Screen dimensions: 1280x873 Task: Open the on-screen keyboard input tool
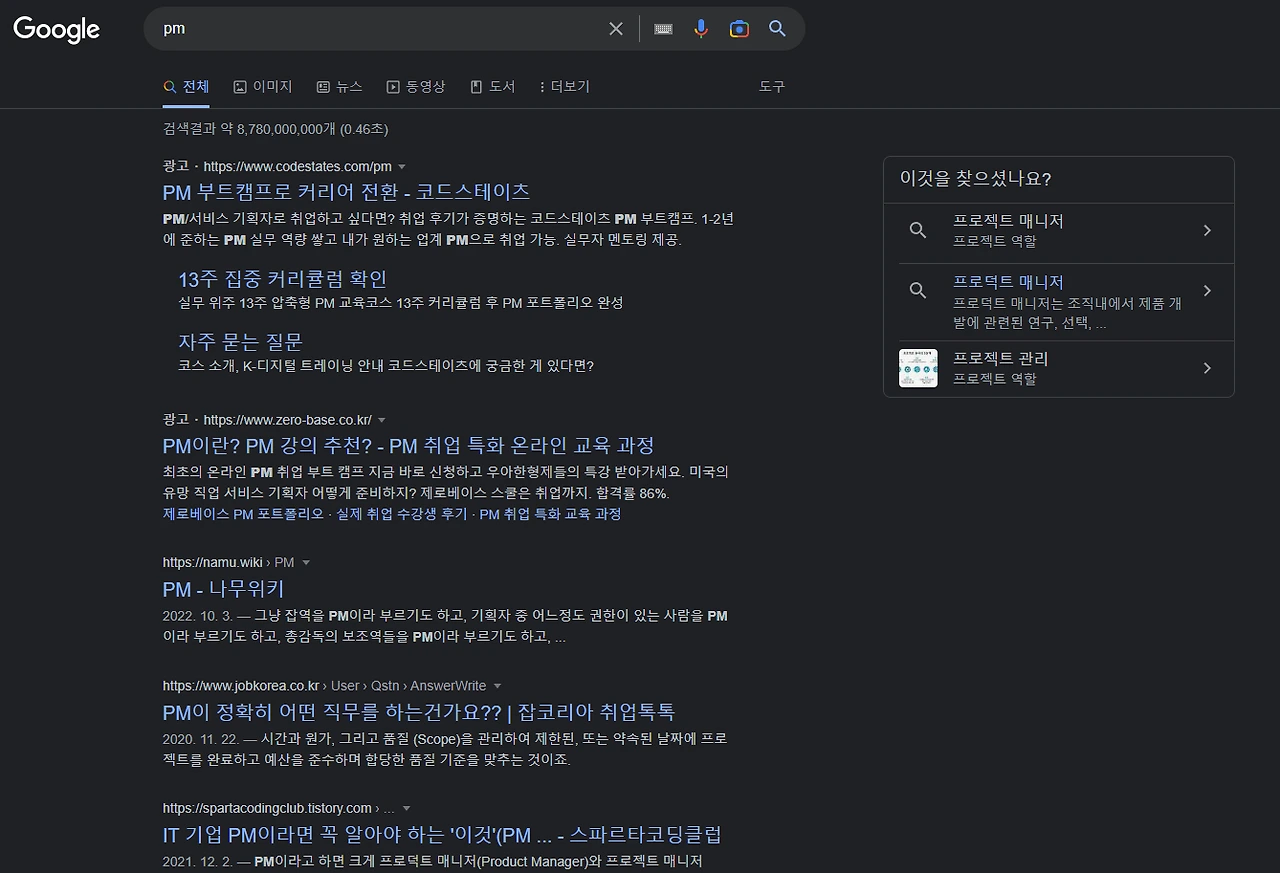coord(663,29)
